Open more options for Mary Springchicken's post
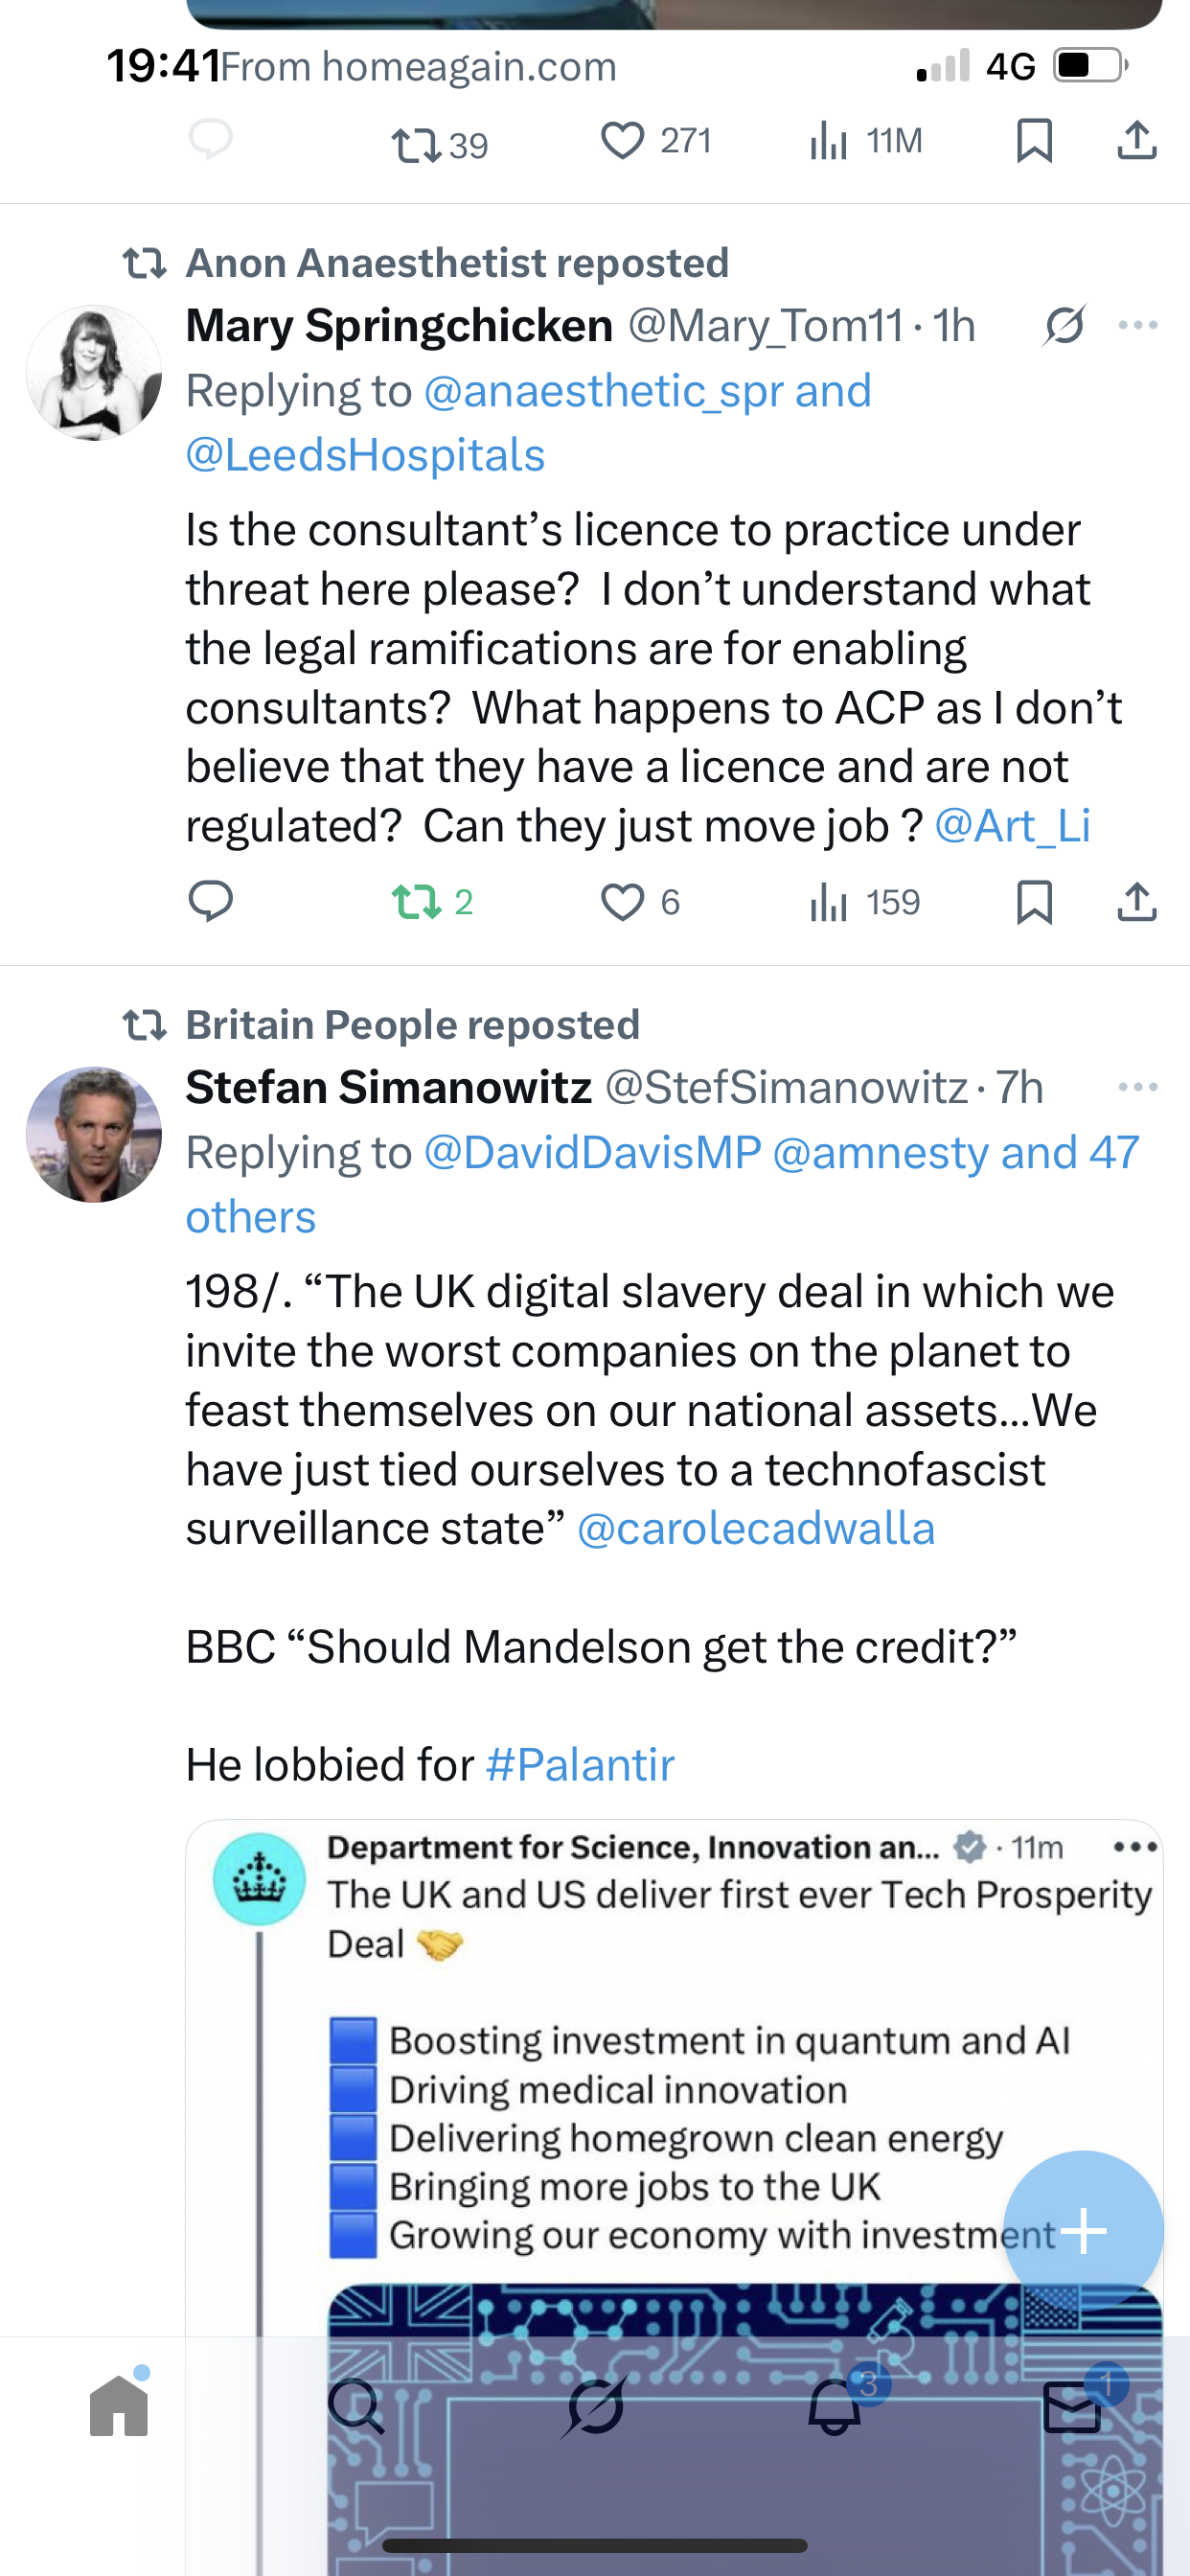The height and width of the screenshot is (2576, 1190). (x=1138, y=326)
